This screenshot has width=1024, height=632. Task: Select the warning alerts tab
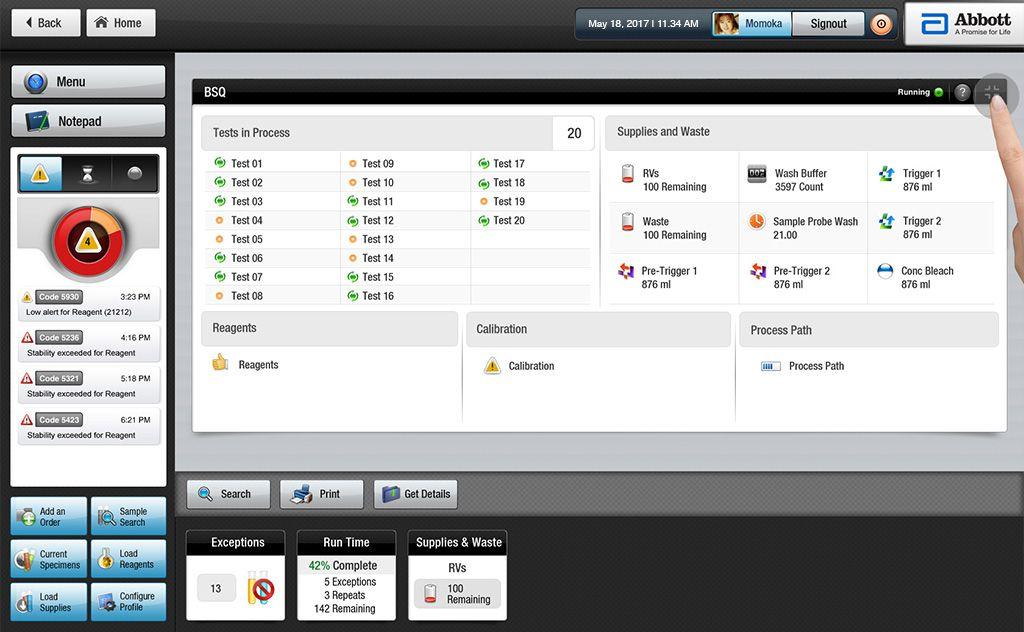tap(40, 174)
